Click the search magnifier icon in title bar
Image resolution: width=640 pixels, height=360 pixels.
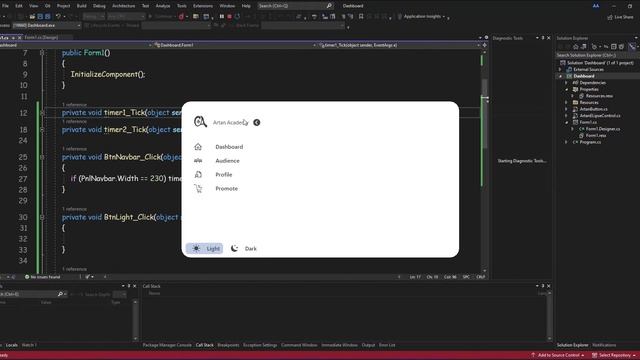329,6
